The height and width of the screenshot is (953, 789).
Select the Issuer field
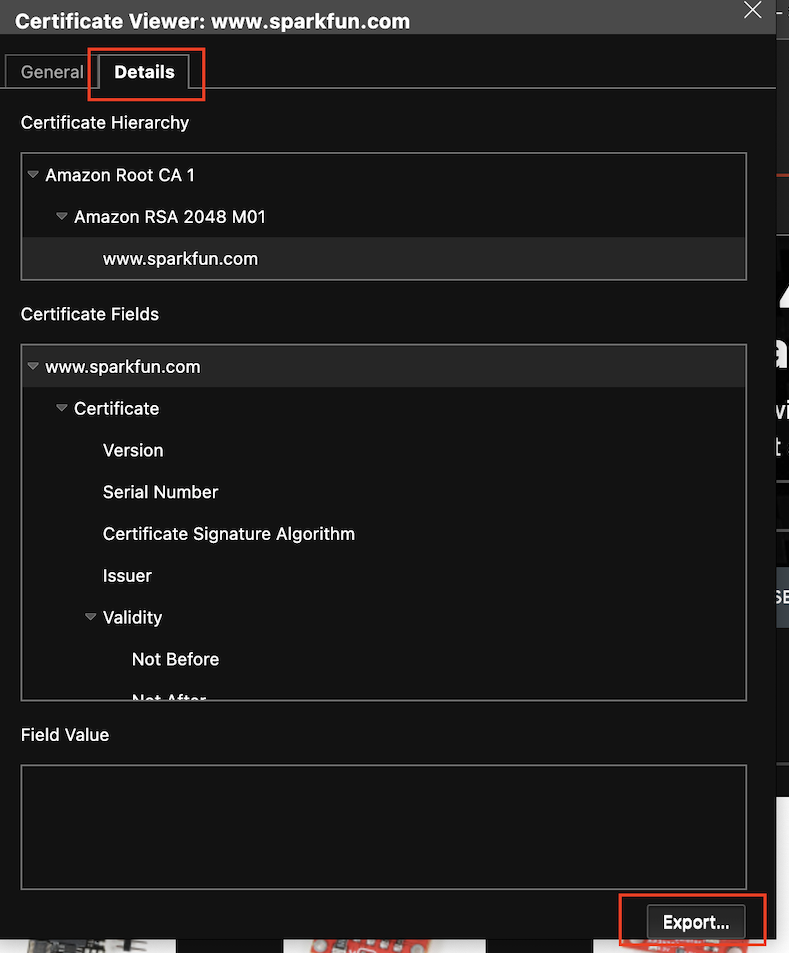click(127, 576)
